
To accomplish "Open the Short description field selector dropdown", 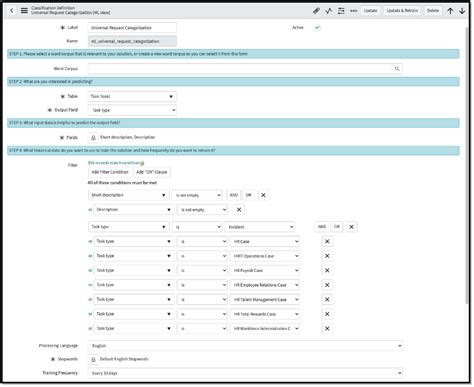I will [x=128, y=195].
